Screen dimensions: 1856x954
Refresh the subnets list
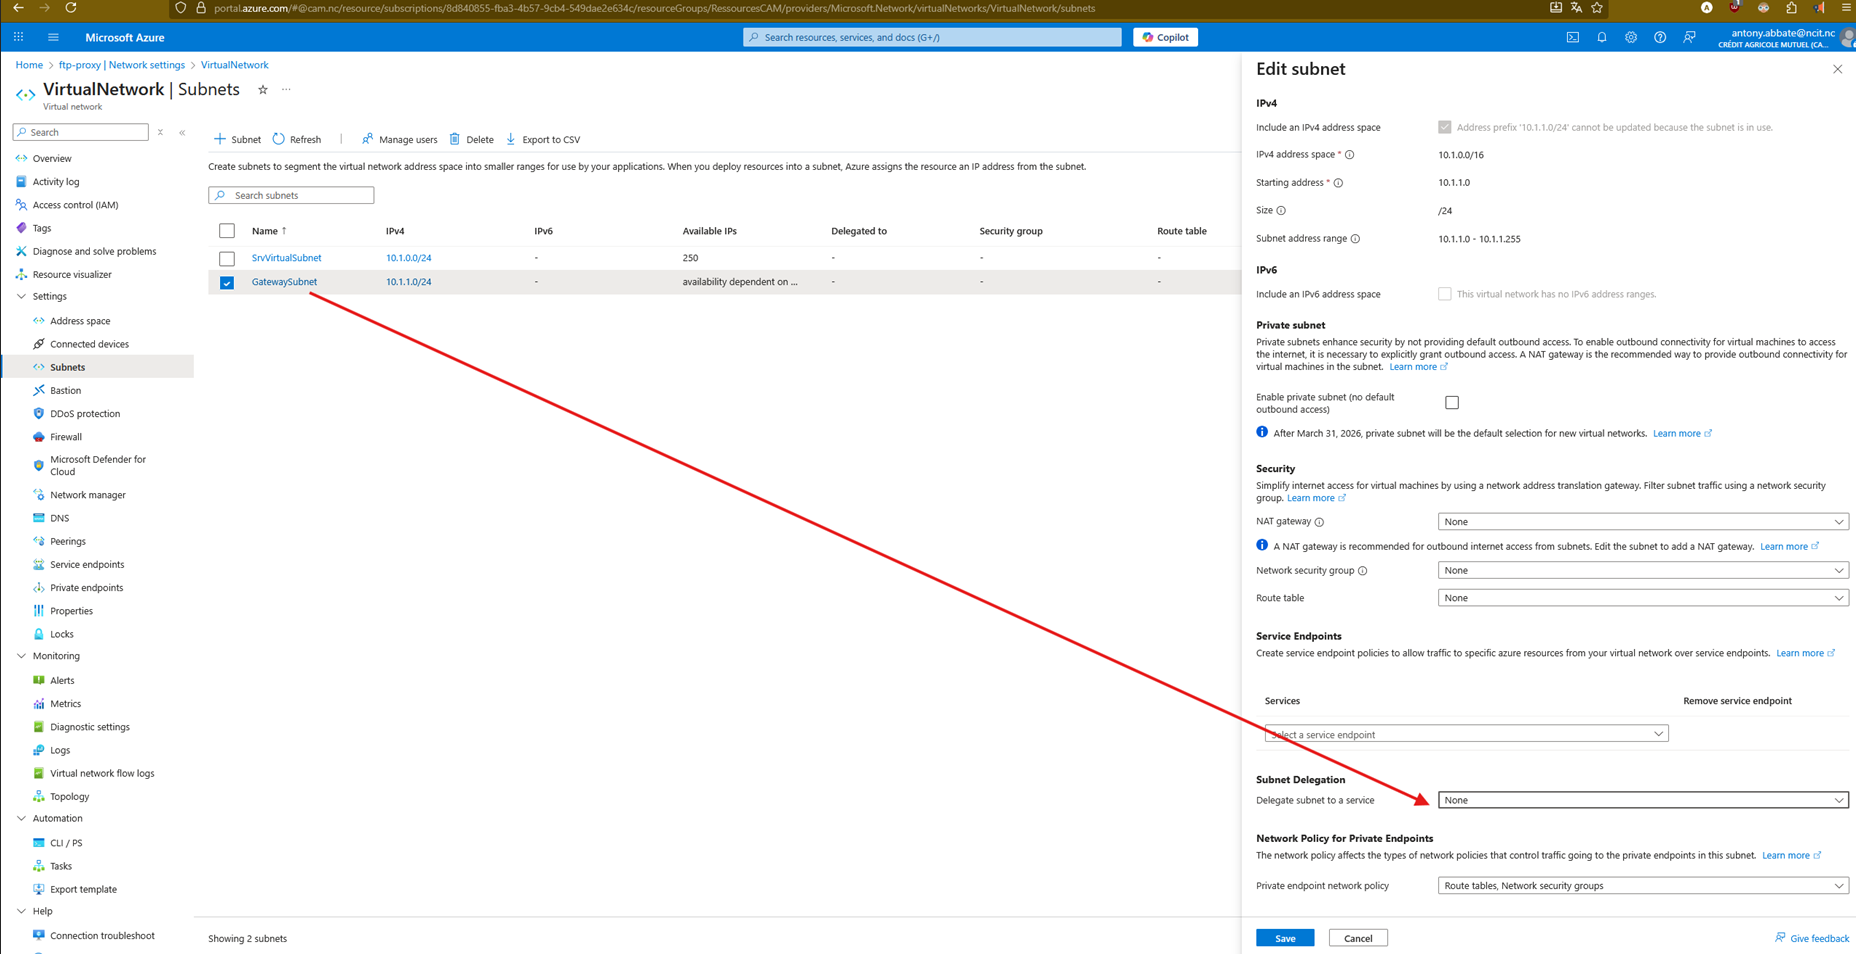297,139
